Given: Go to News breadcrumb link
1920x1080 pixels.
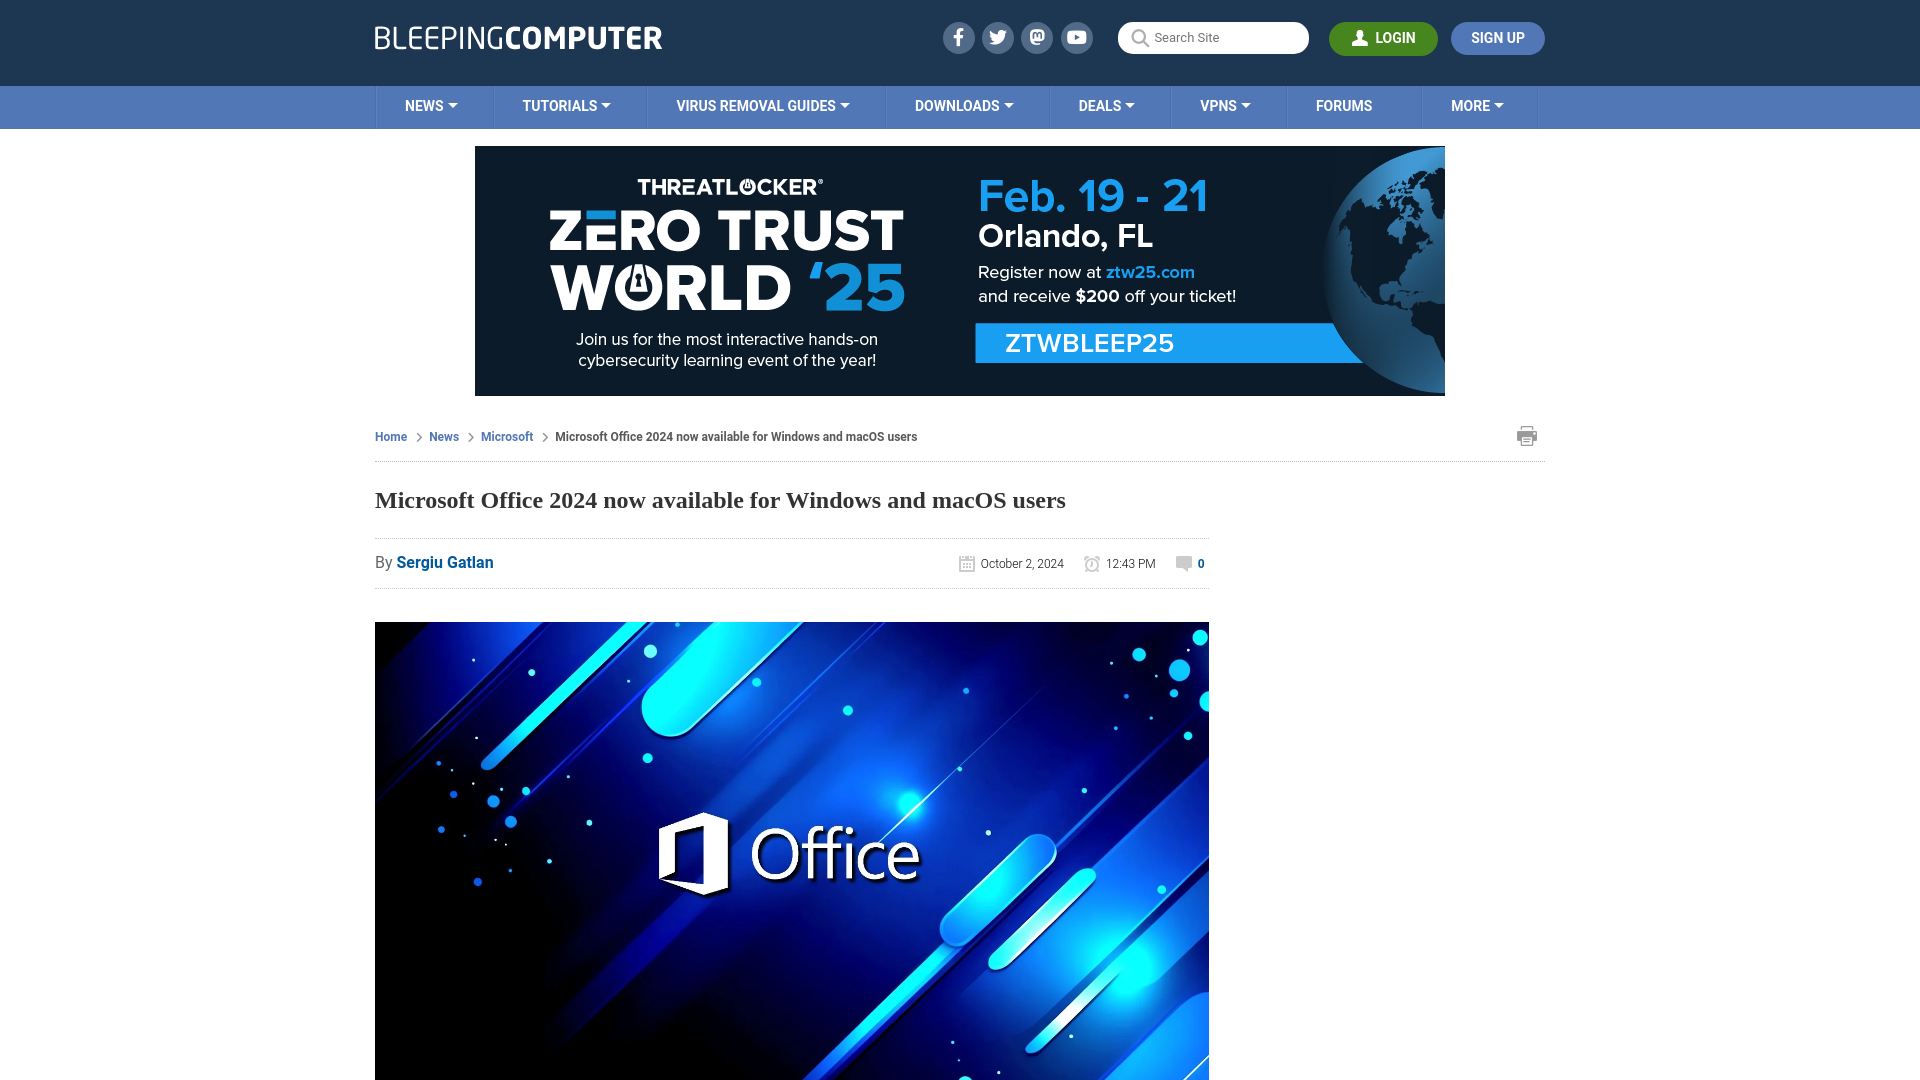Looking at the screenshot, I should tap(444, 437).
